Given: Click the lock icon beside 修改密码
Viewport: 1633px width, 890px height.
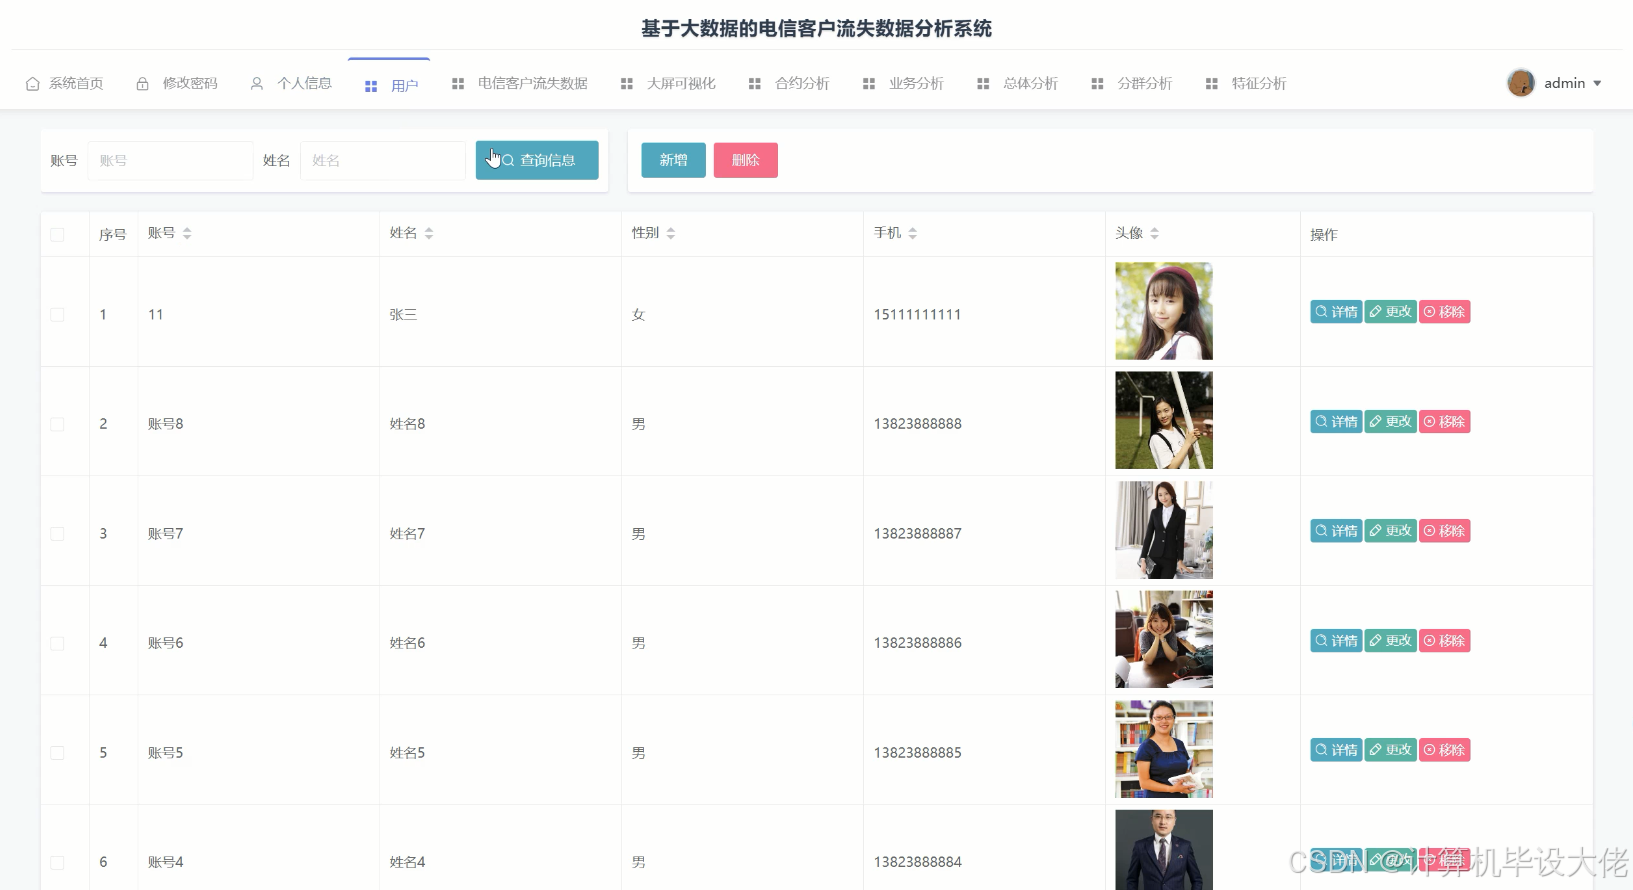Looking at the screenshot, I should 143,84.
